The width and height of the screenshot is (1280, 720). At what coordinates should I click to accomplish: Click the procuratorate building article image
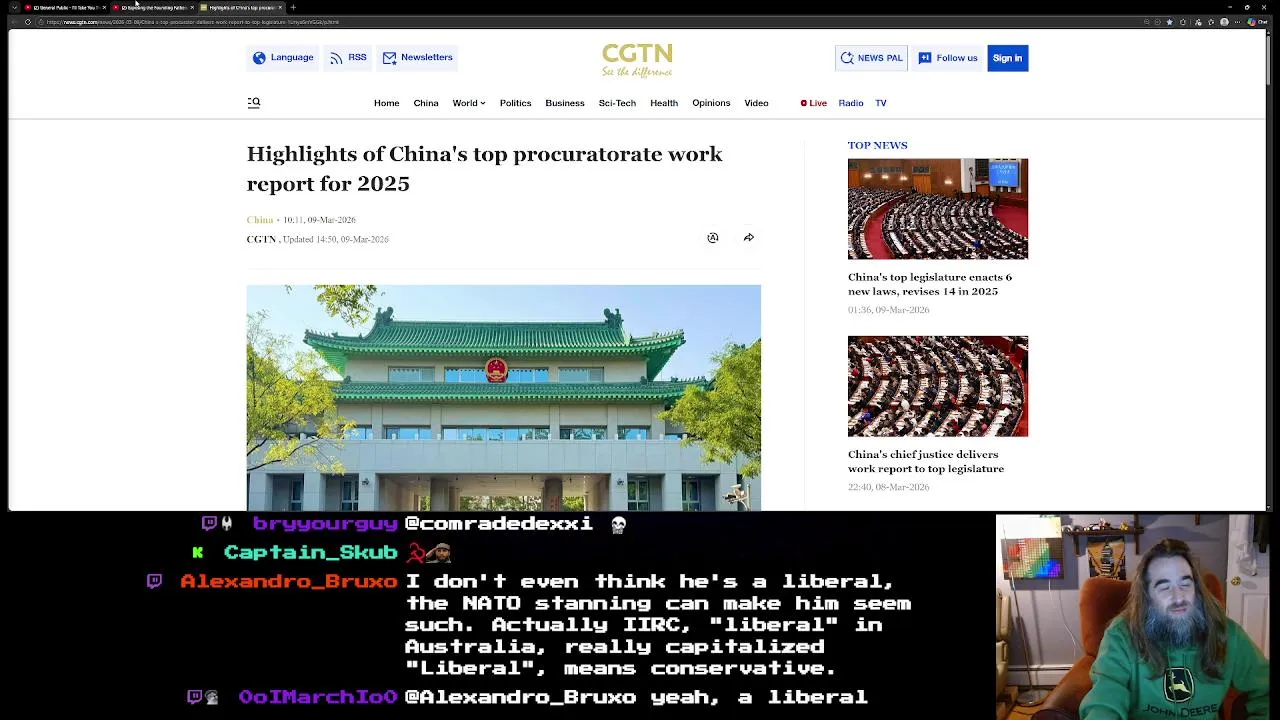[x=504, y=398]
